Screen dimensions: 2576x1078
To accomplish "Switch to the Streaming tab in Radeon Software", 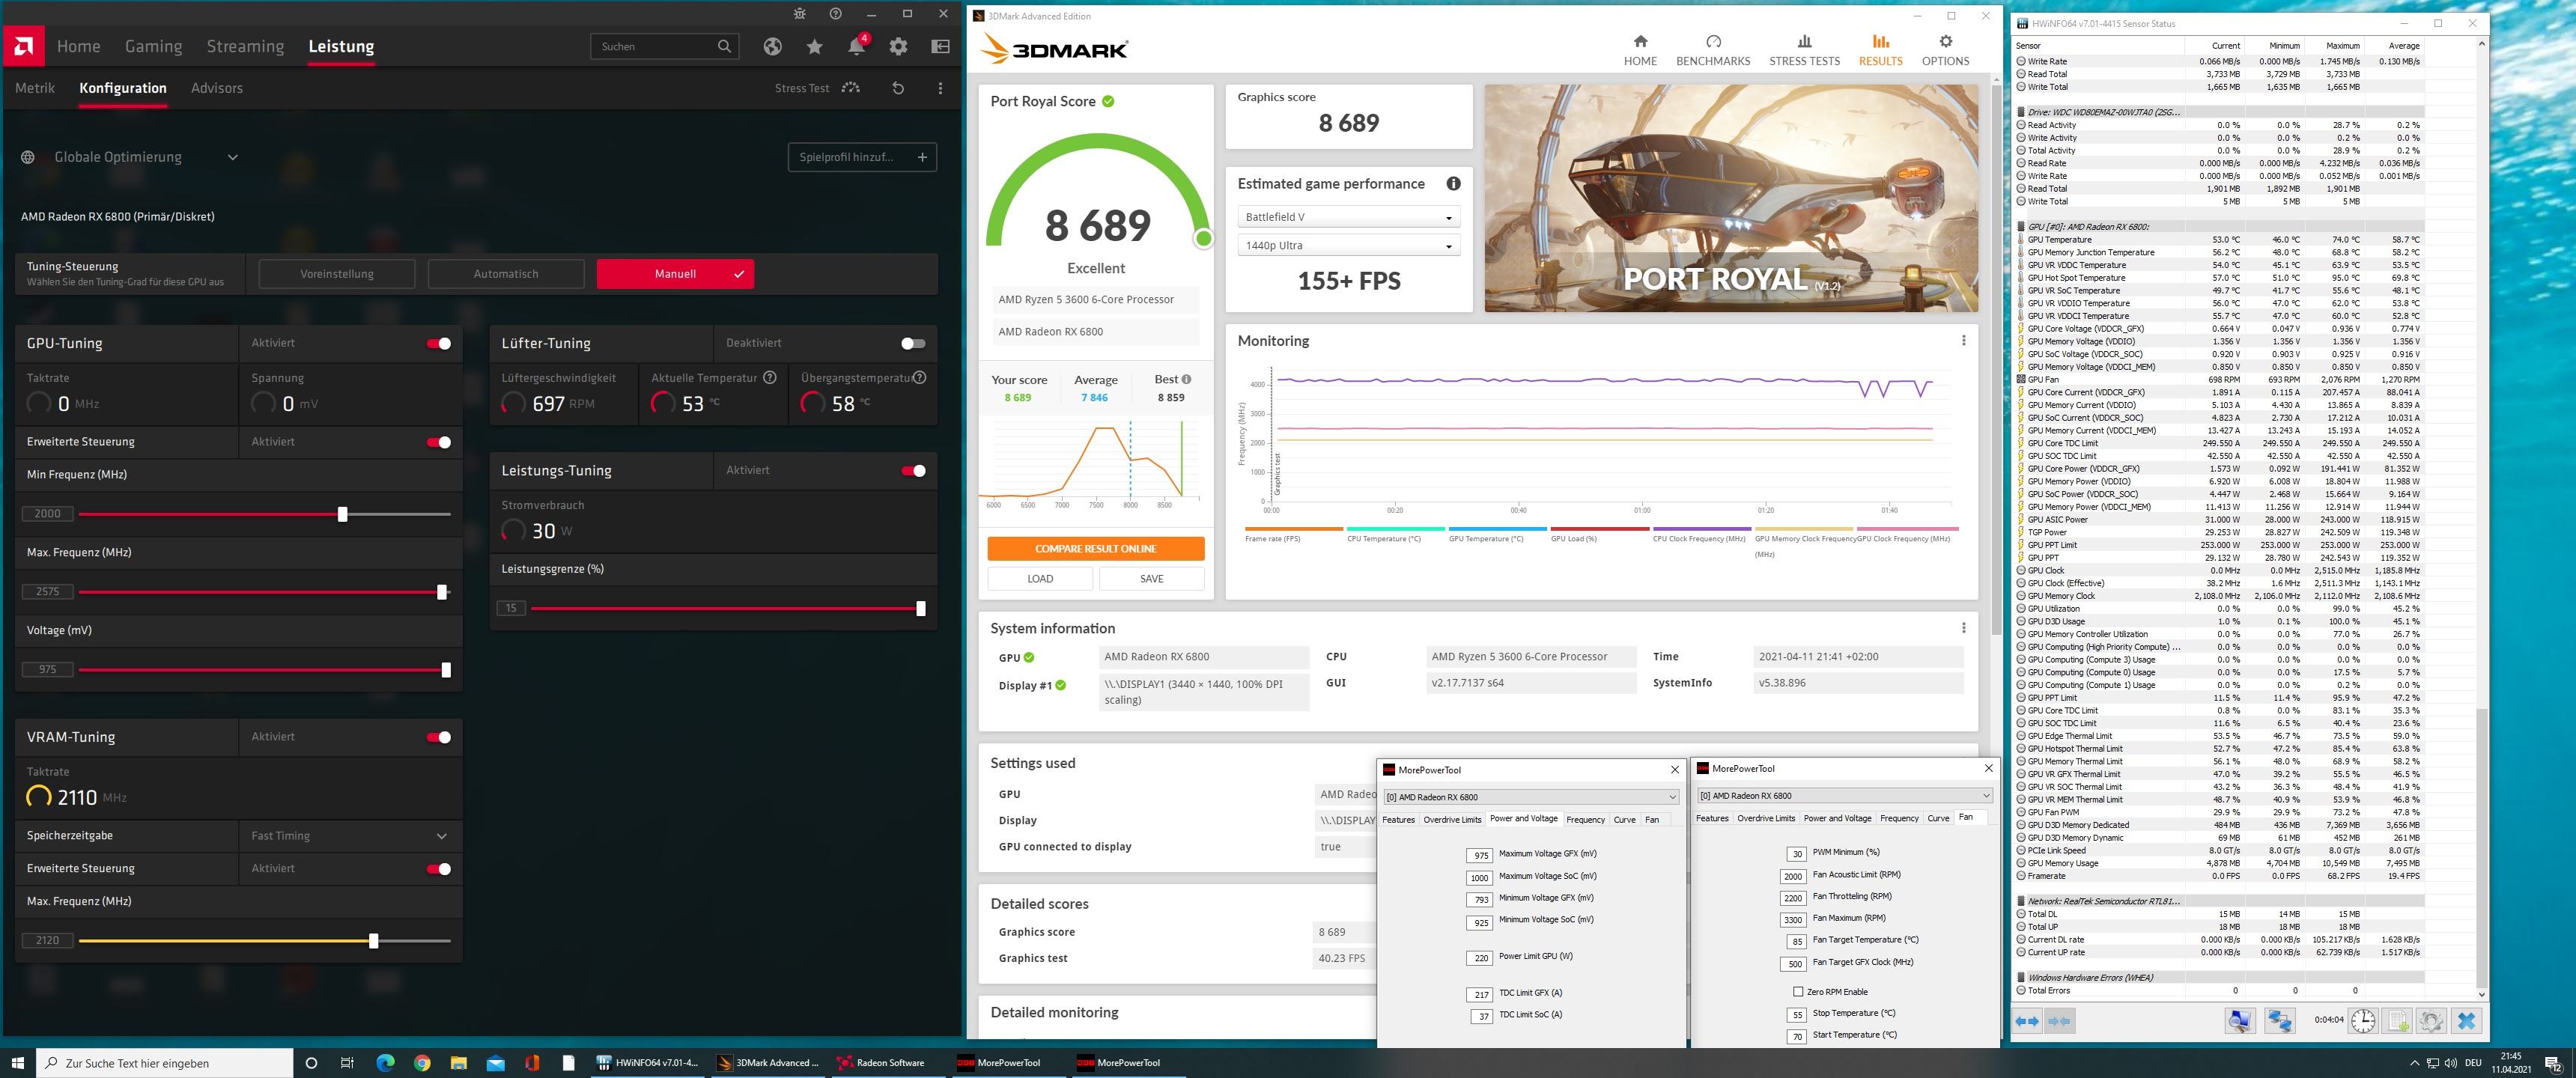I will (x=245, y=46).
